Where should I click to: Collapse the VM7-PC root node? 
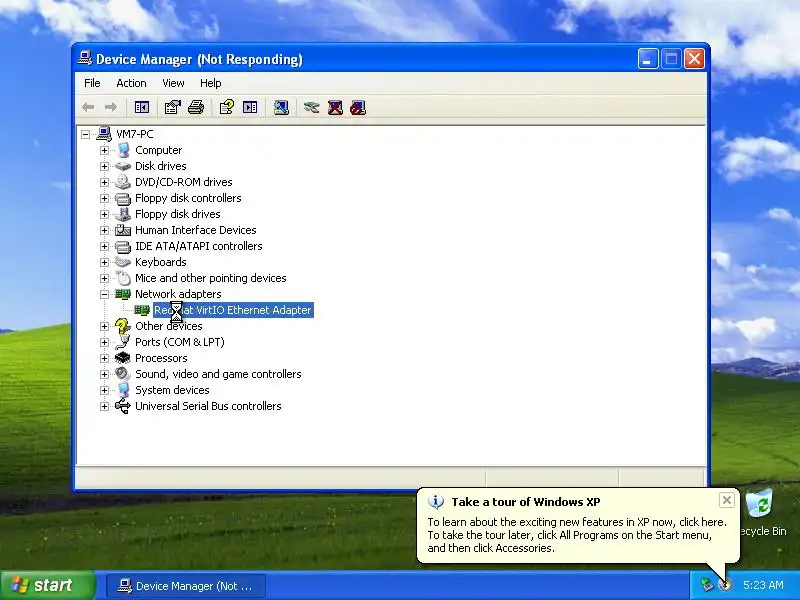85,134
